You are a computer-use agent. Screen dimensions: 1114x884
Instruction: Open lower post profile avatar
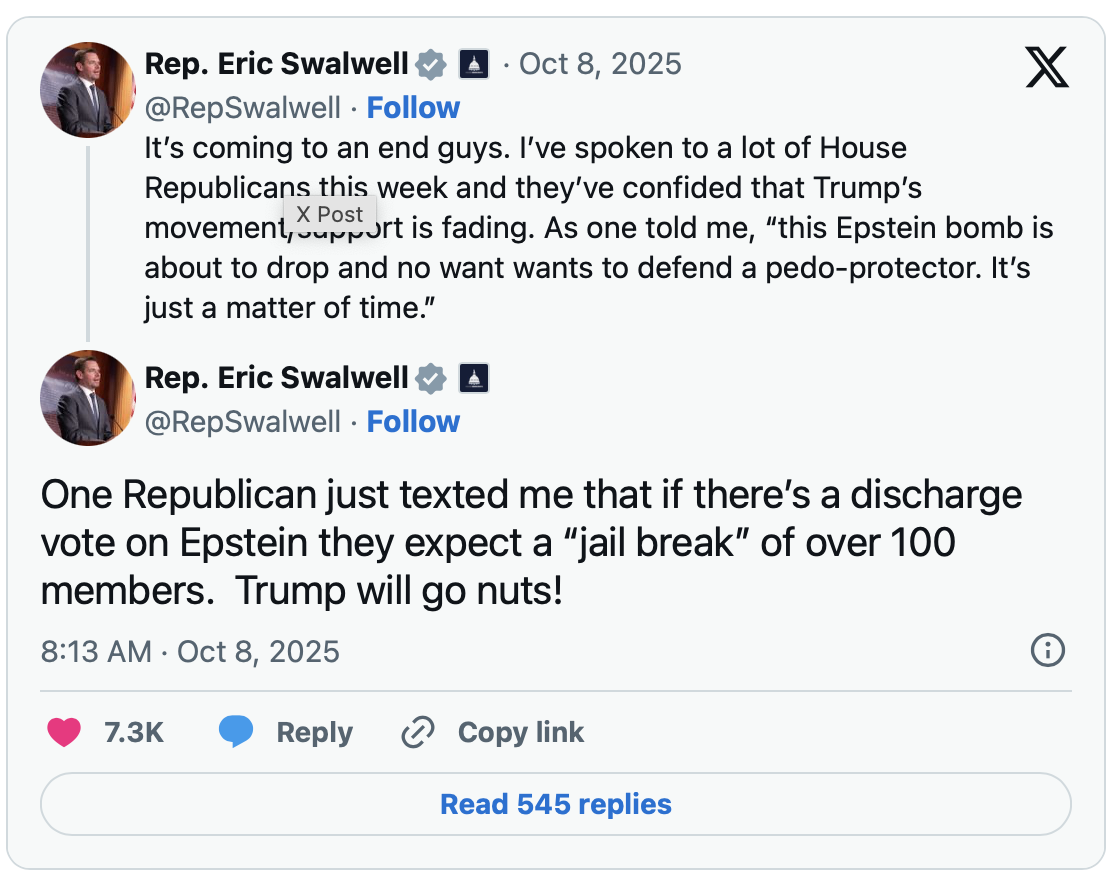[x=87, y=397]
